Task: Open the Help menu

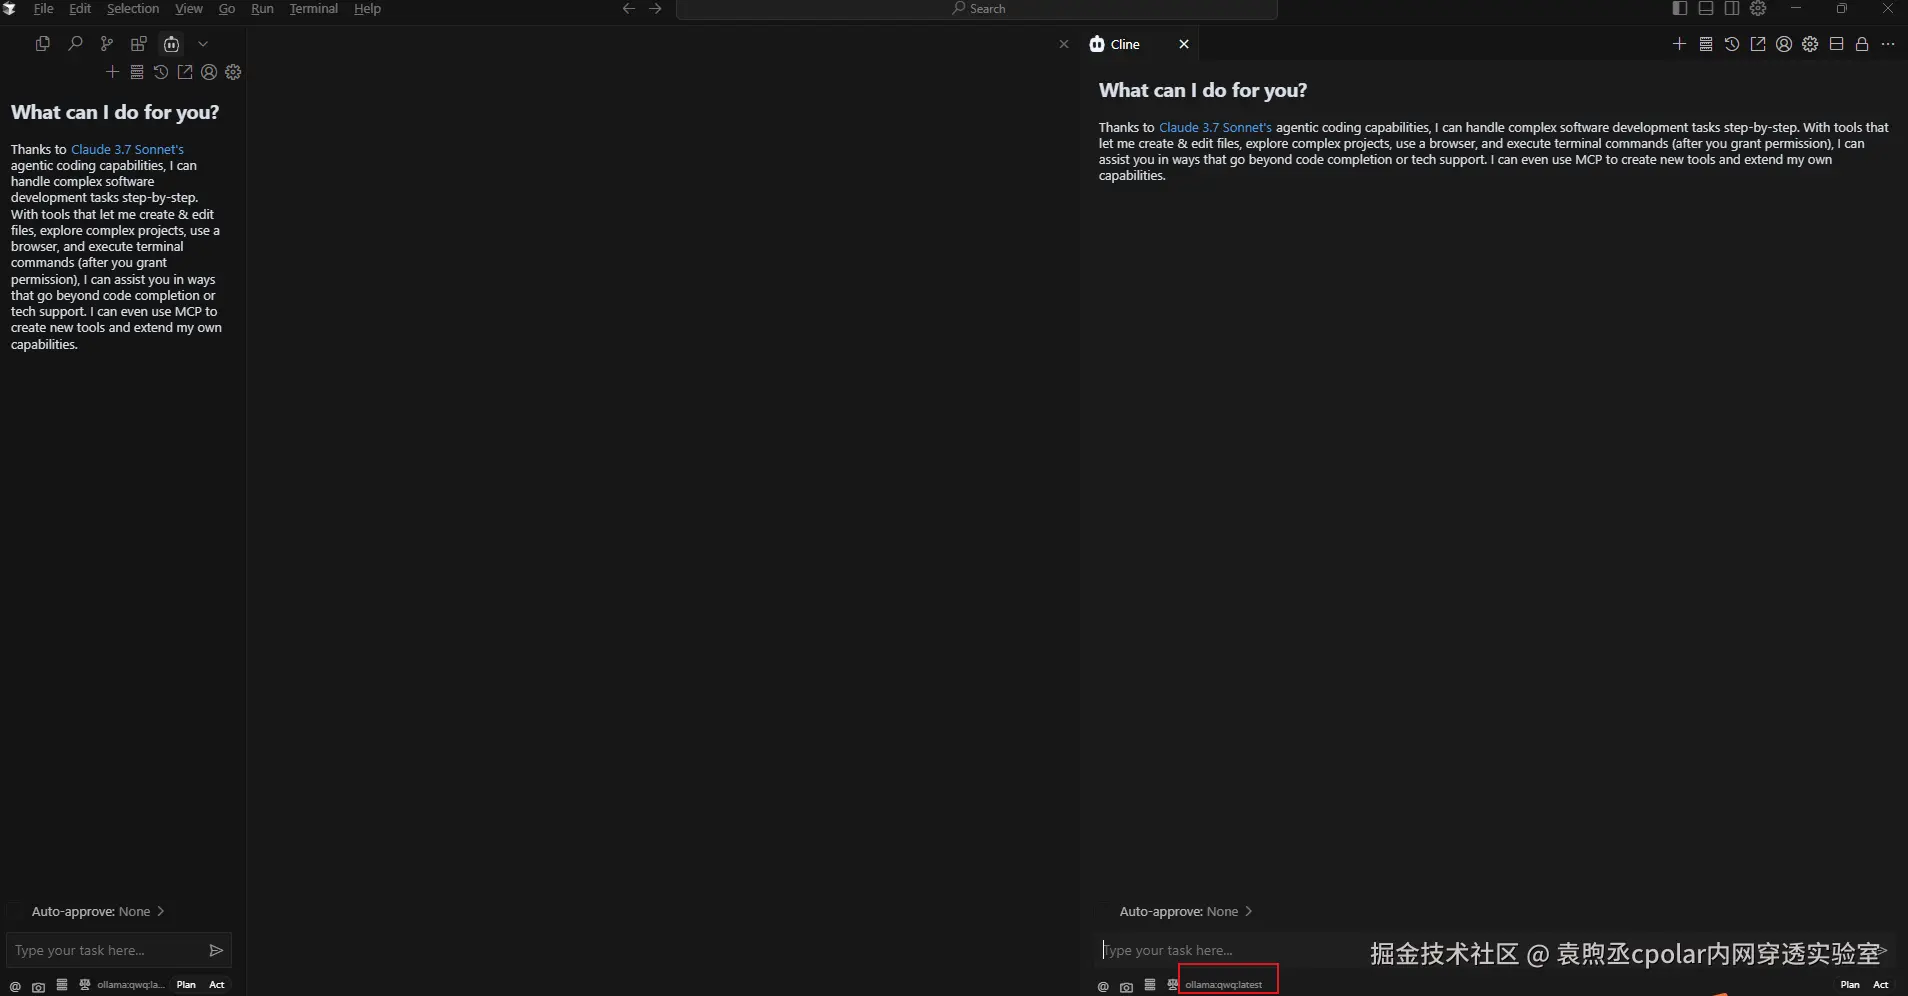Action: click(x=367, y=8)
